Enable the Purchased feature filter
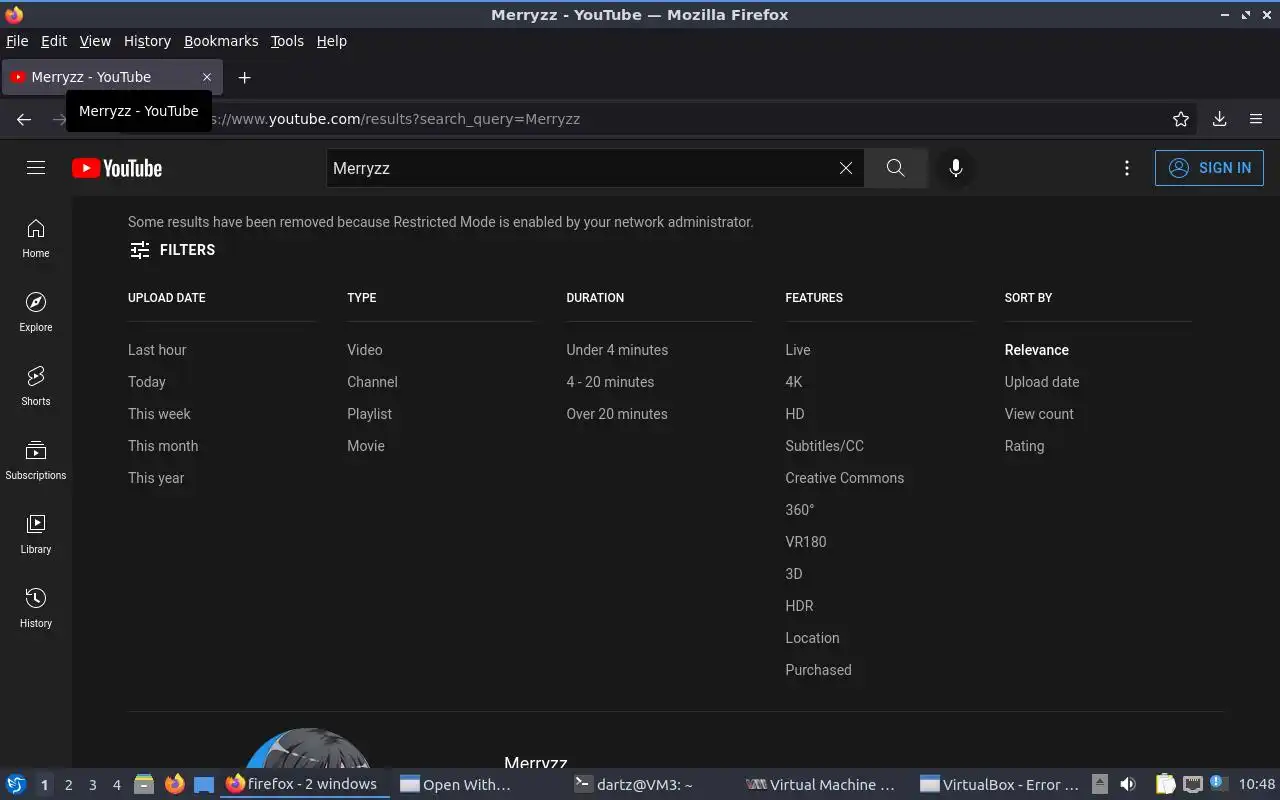The width and height of the screenshot is (1280, 800). pos(818,670)
